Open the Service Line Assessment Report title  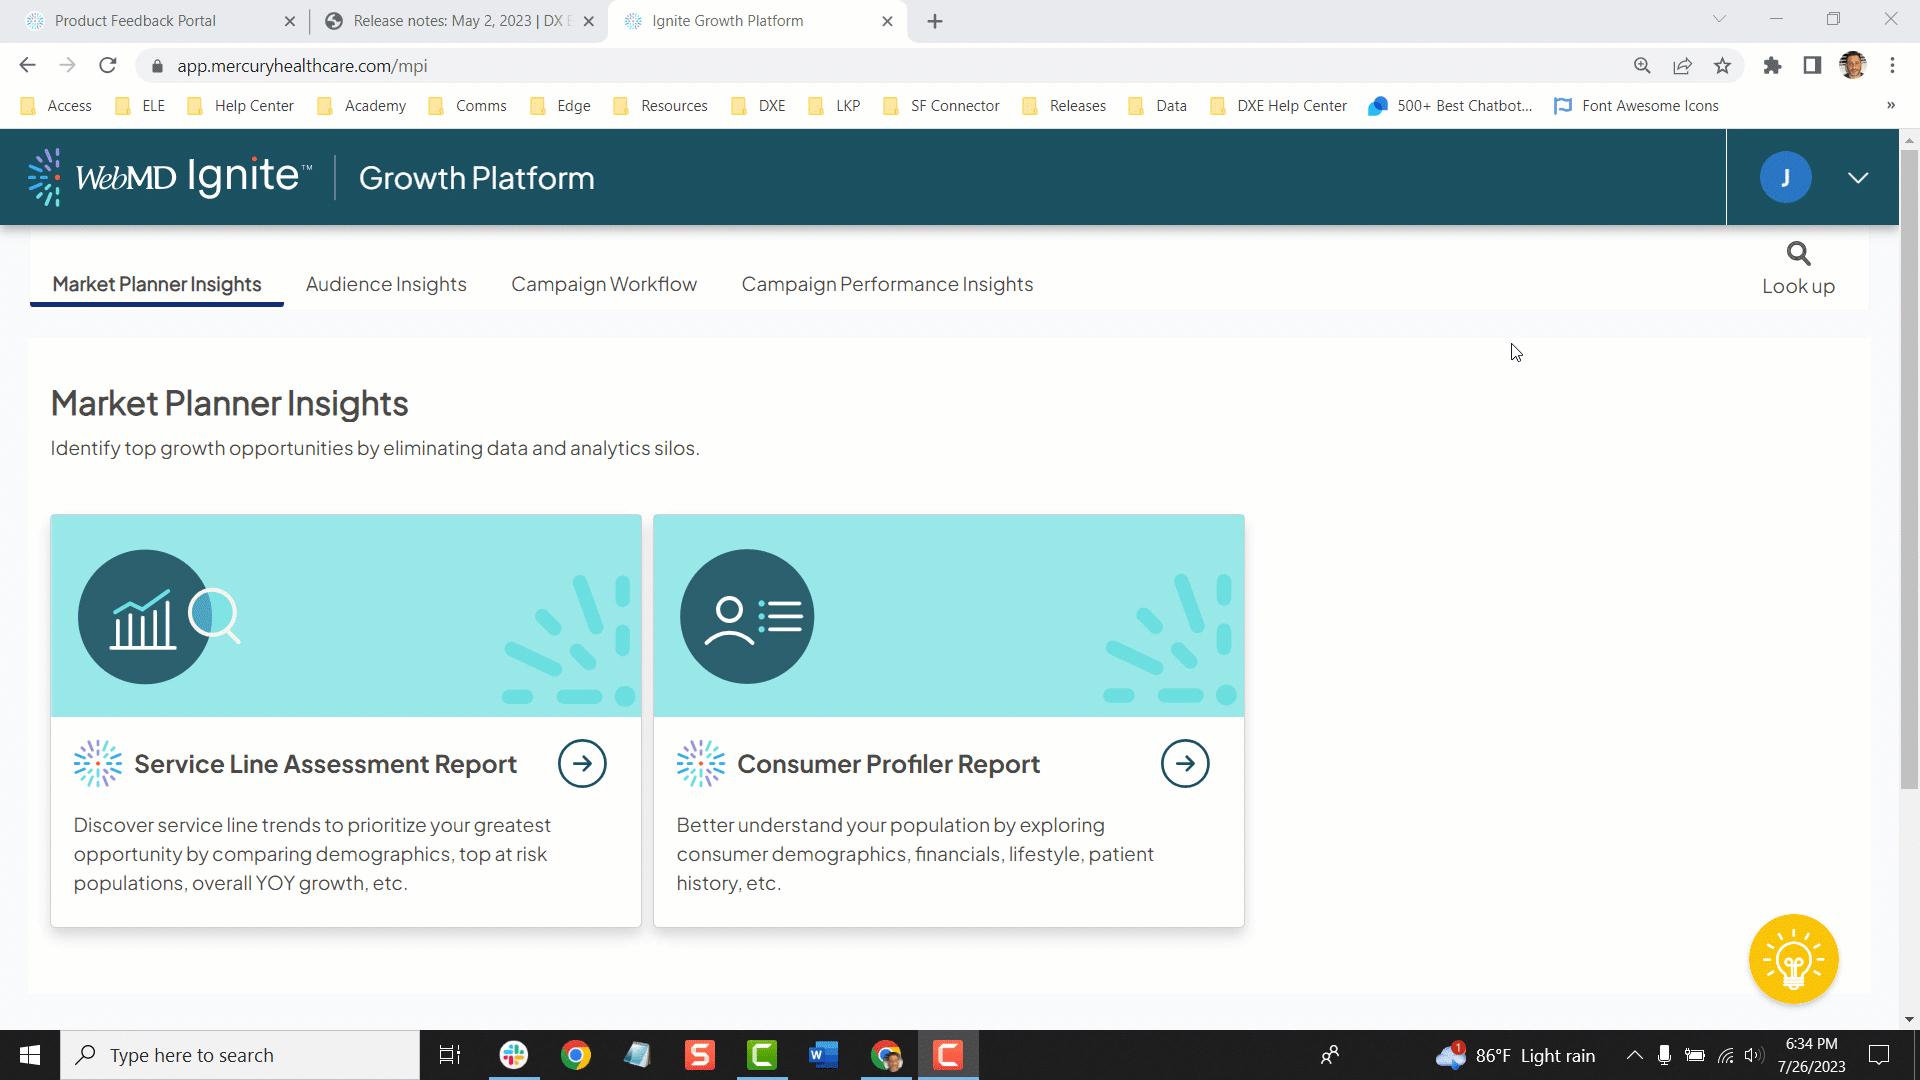(325, 765)
